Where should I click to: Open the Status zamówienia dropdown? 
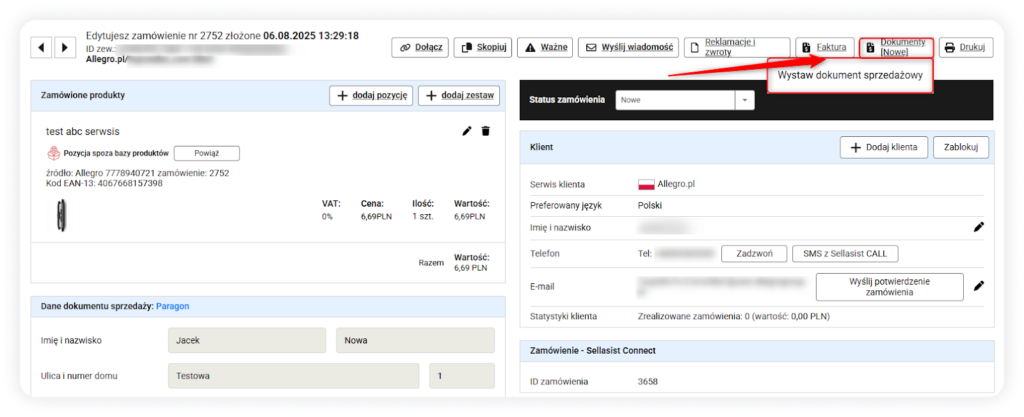point(686,100)
